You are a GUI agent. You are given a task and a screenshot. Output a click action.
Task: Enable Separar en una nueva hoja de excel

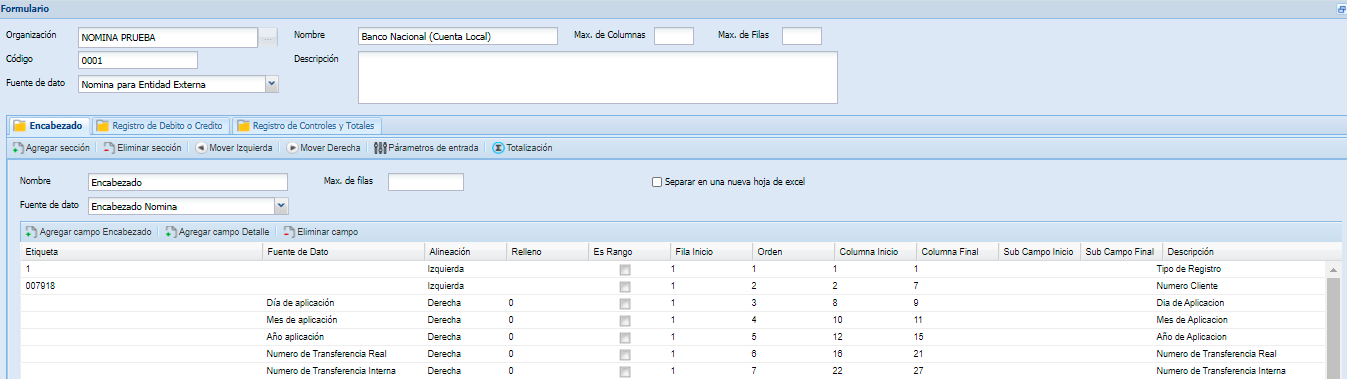(x=657, y=182)
